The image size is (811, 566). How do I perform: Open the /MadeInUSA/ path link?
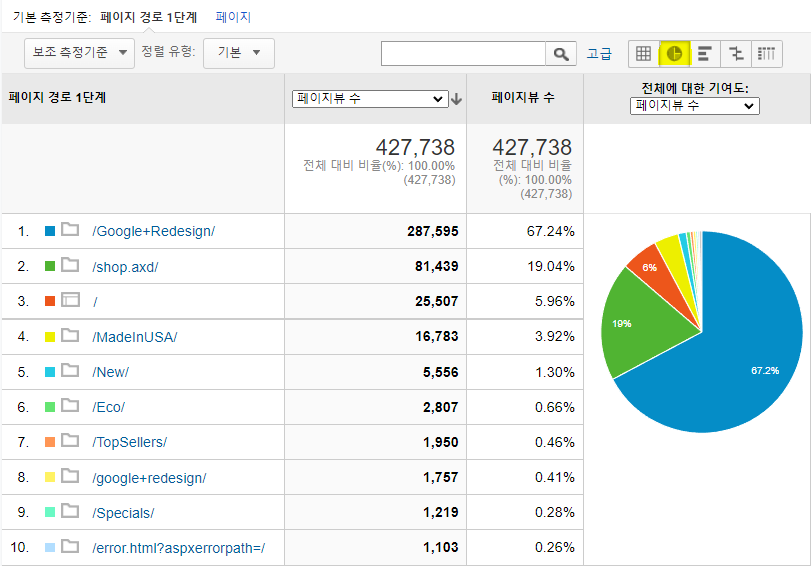pyautogui.click(x=135, y=337)
